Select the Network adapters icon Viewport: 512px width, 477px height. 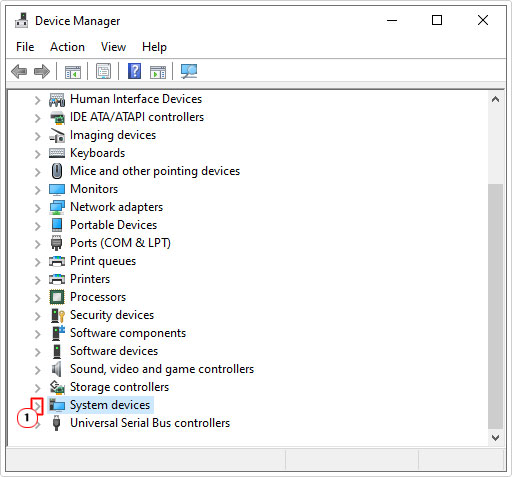pyautogui.click(x=57, y=207)
